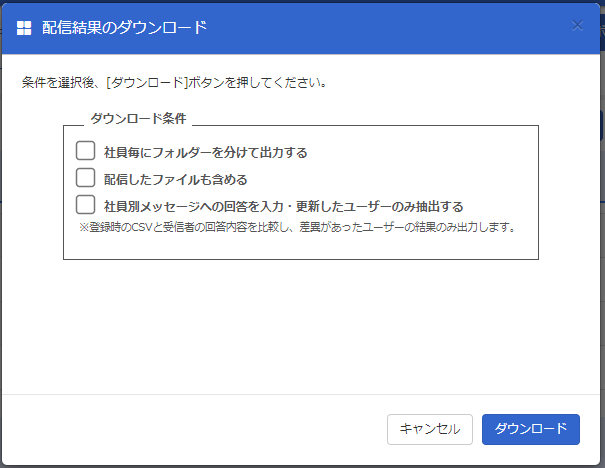This screenshot has width=605, height=468.
Task: Click blank footer area left of キャンセル
Action: point(193,429)
